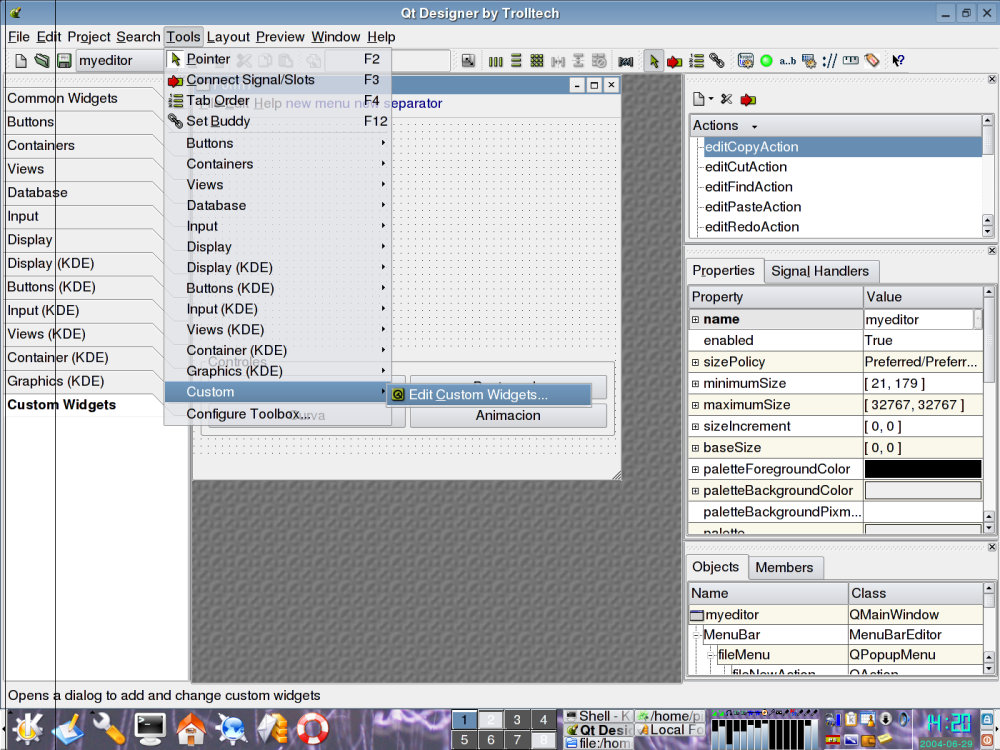Click Delete Action scissors icon

tap(726, 99)
